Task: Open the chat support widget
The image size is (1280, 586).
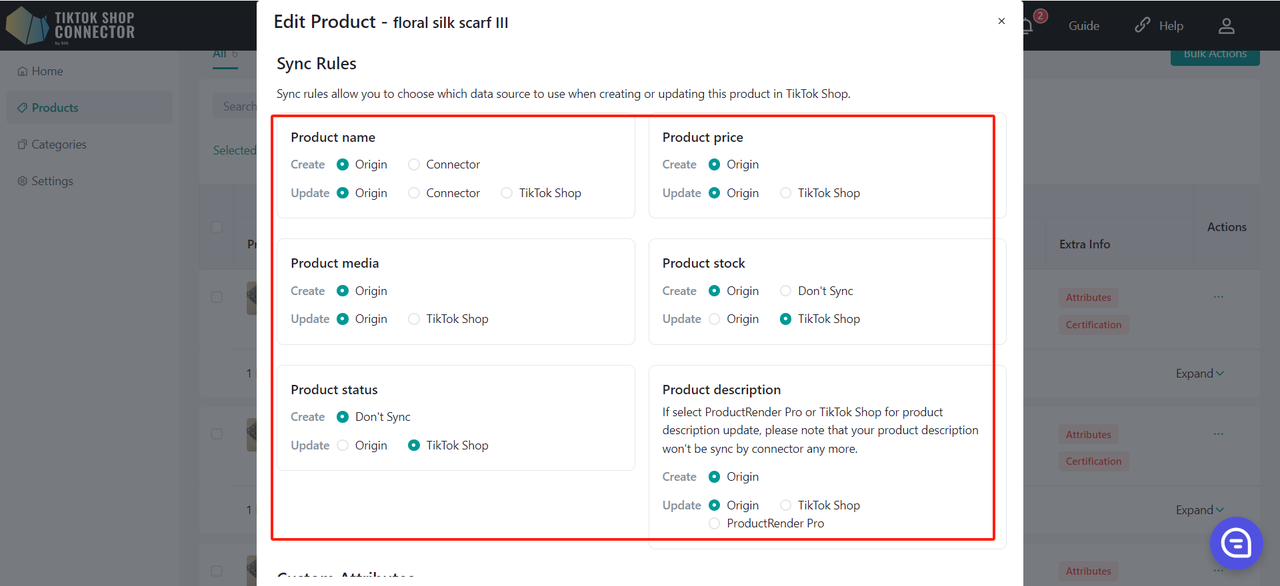Action: (x=1236, y=543)
